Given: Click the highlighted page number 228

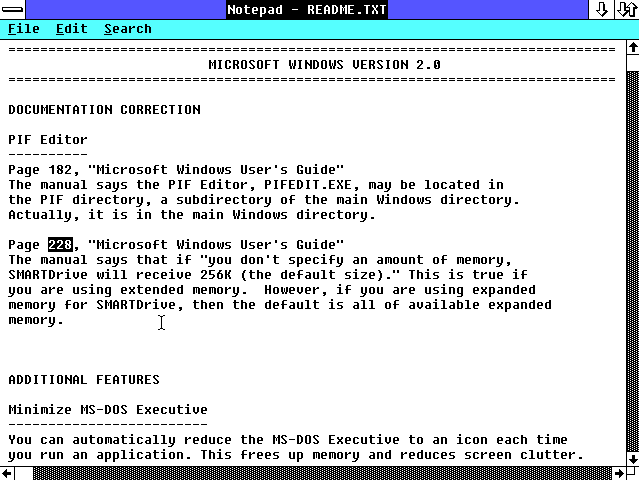Looking at the screenshot, I should tap(60, 244).
